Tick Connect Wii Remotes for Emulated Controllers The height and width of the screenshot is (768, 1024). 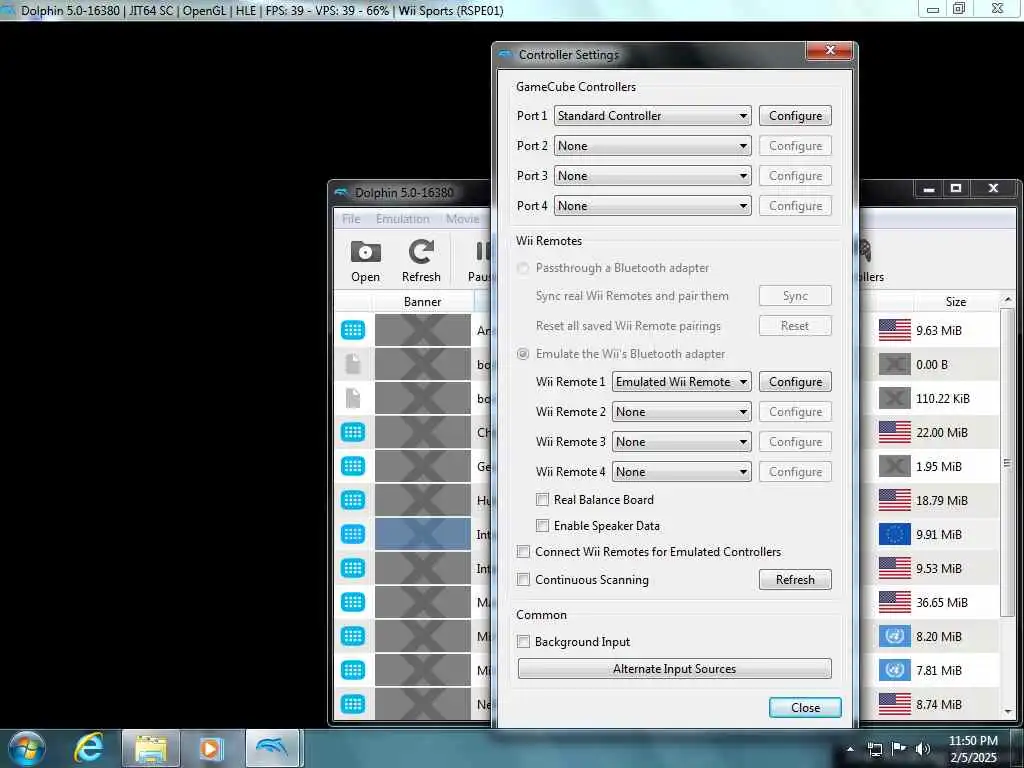coord(523,552)
